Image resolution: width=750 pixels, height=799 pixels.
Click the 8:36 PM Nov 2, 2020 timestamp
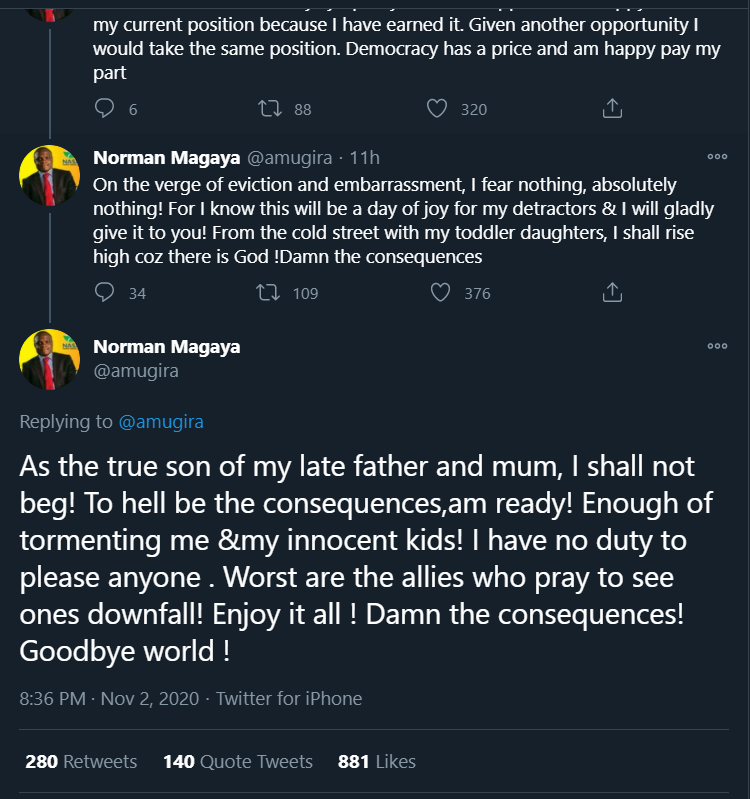pos(109,698)
